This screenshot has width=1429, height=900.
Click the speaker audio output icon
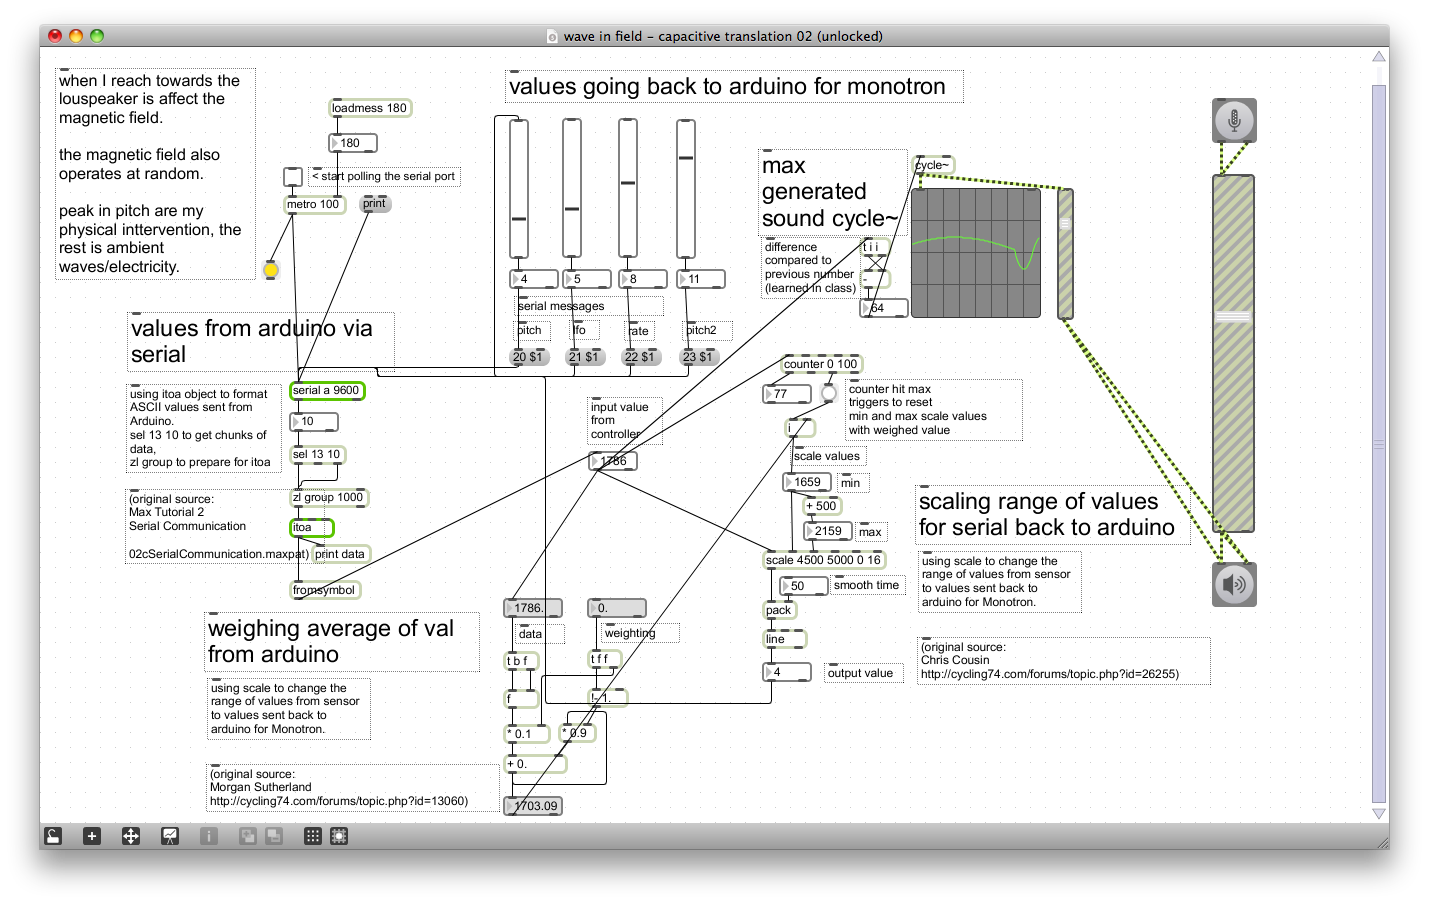pos(1234,584)
